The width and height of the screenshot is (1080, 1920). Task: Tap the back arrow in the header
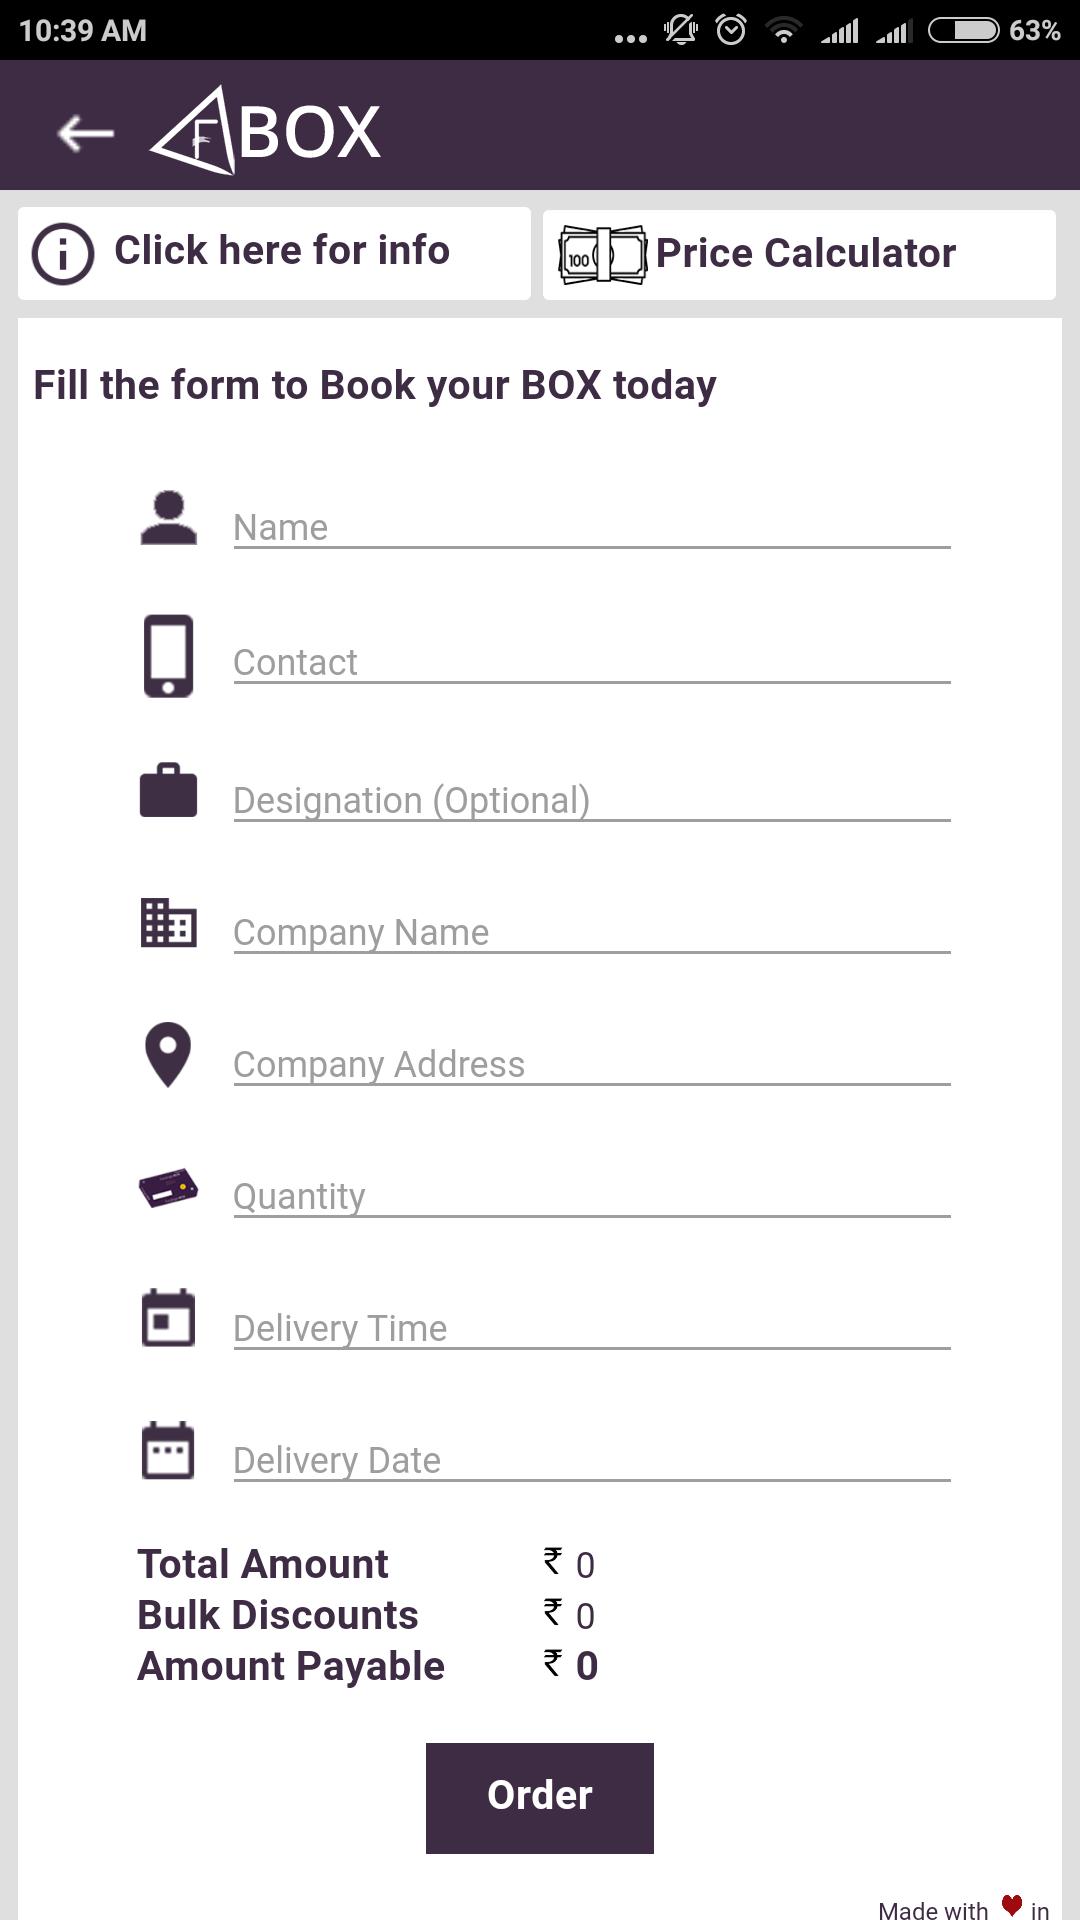tap(85, 133)
